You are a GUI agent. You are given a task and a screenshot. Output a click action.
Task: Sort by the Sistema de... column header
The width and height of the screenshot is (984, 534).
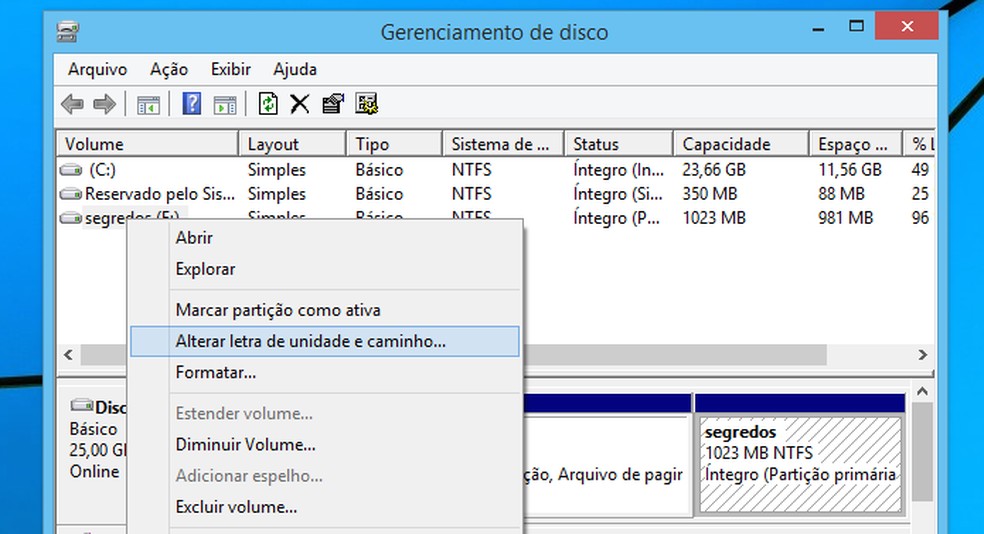(x=503, y=144)
